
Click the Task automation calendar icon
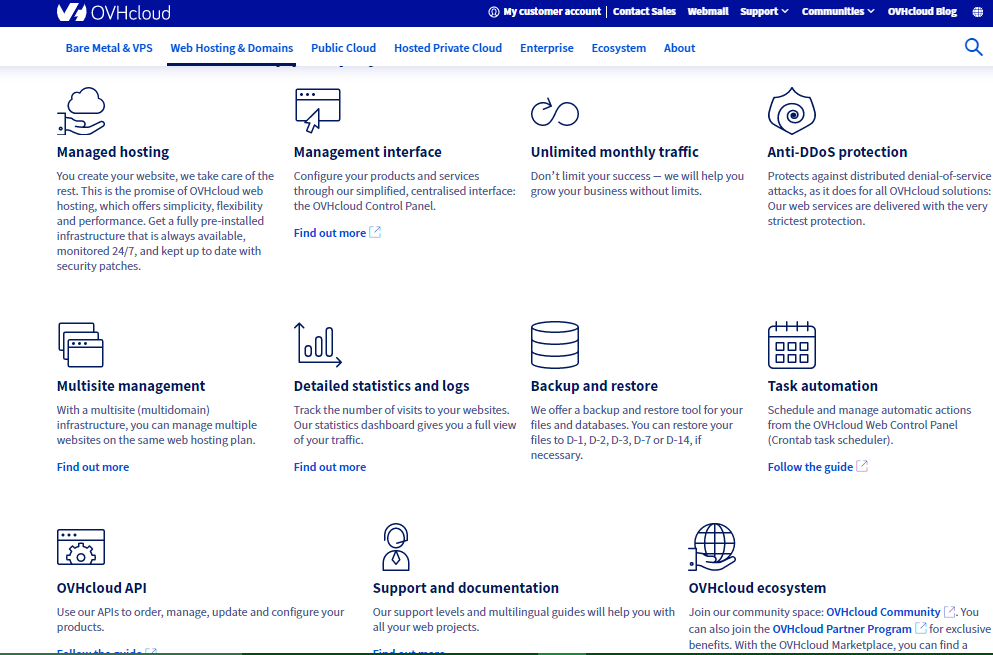(x=792, y=345)
